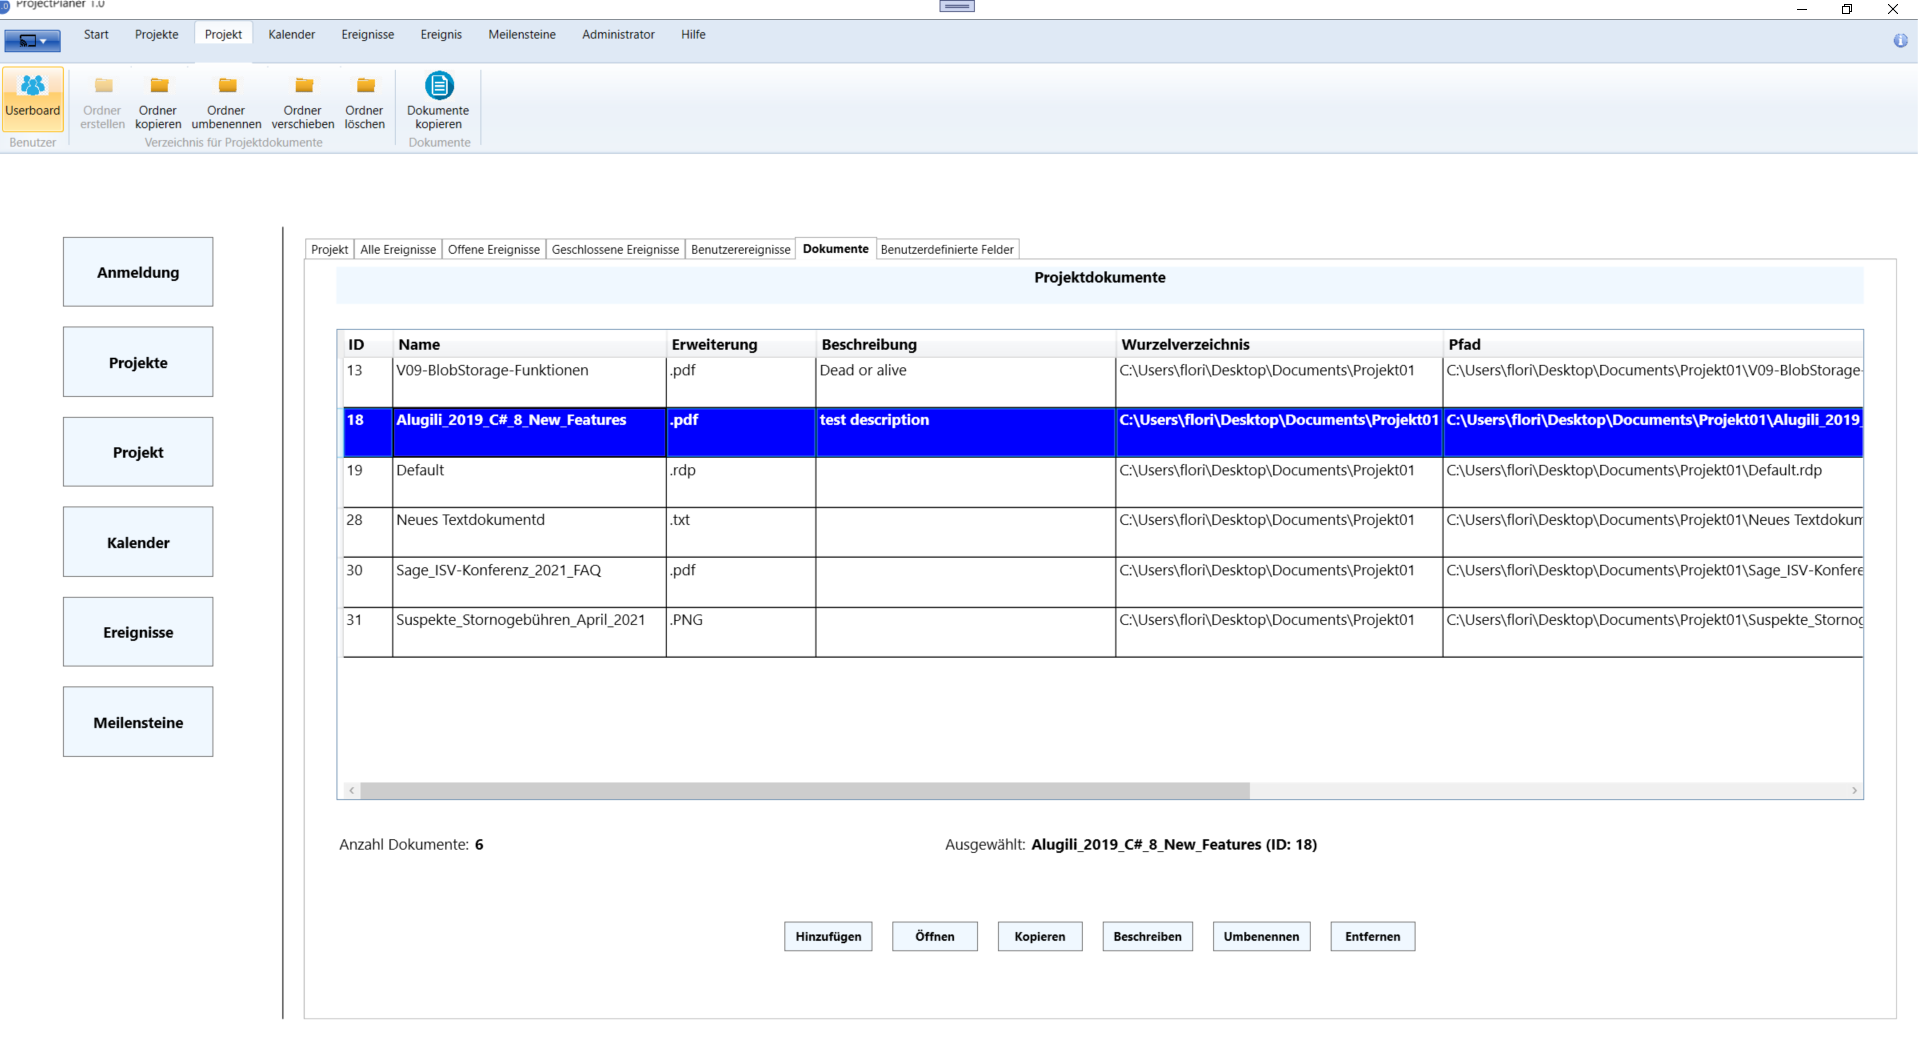1918x1038 pixels.
Task: Sort by the Erweiterung column header
Action: [x=741, y=344]
